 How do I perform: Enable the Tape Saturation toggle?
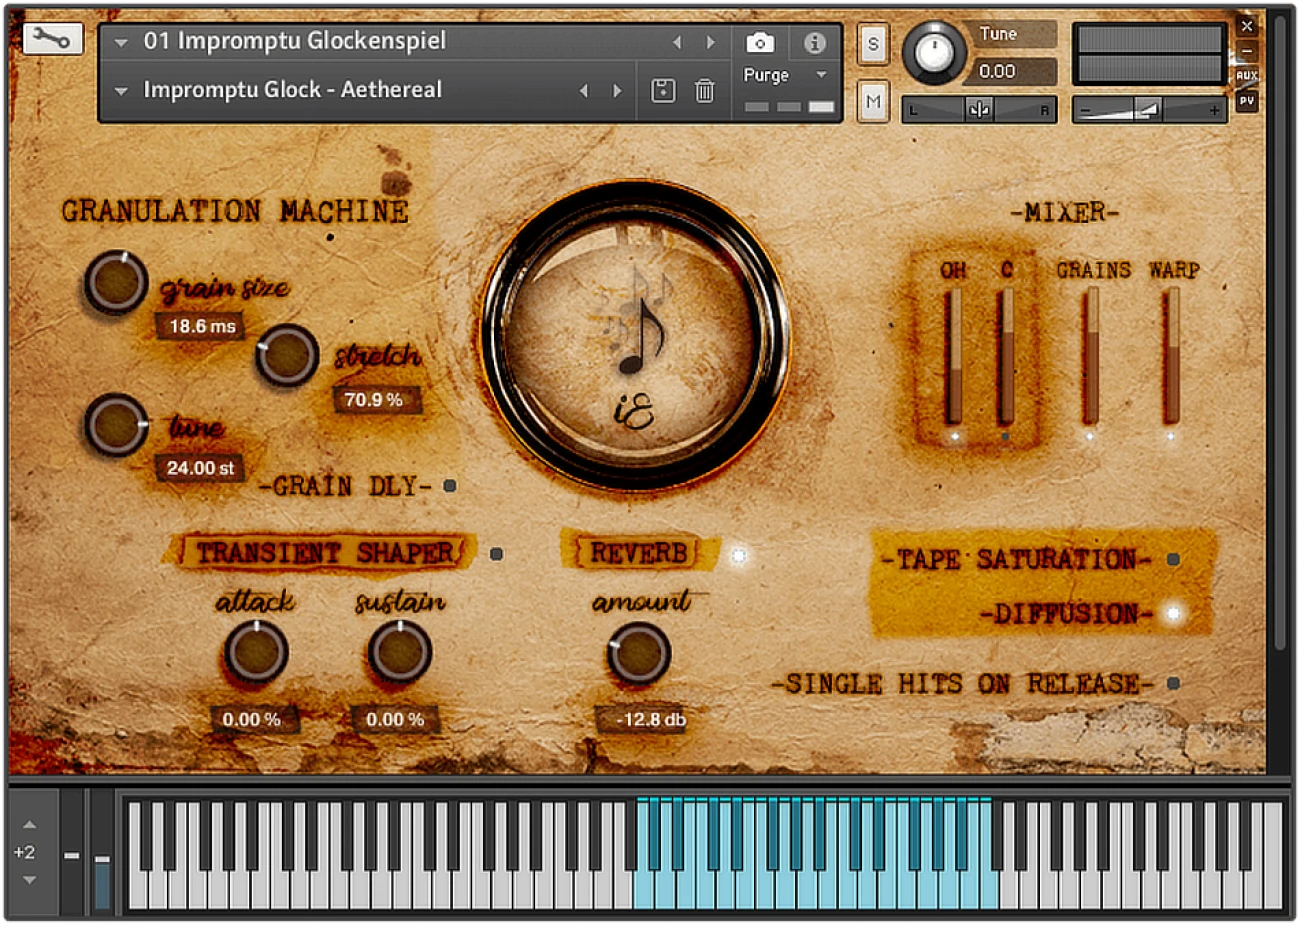click(x=1173, y=559)
